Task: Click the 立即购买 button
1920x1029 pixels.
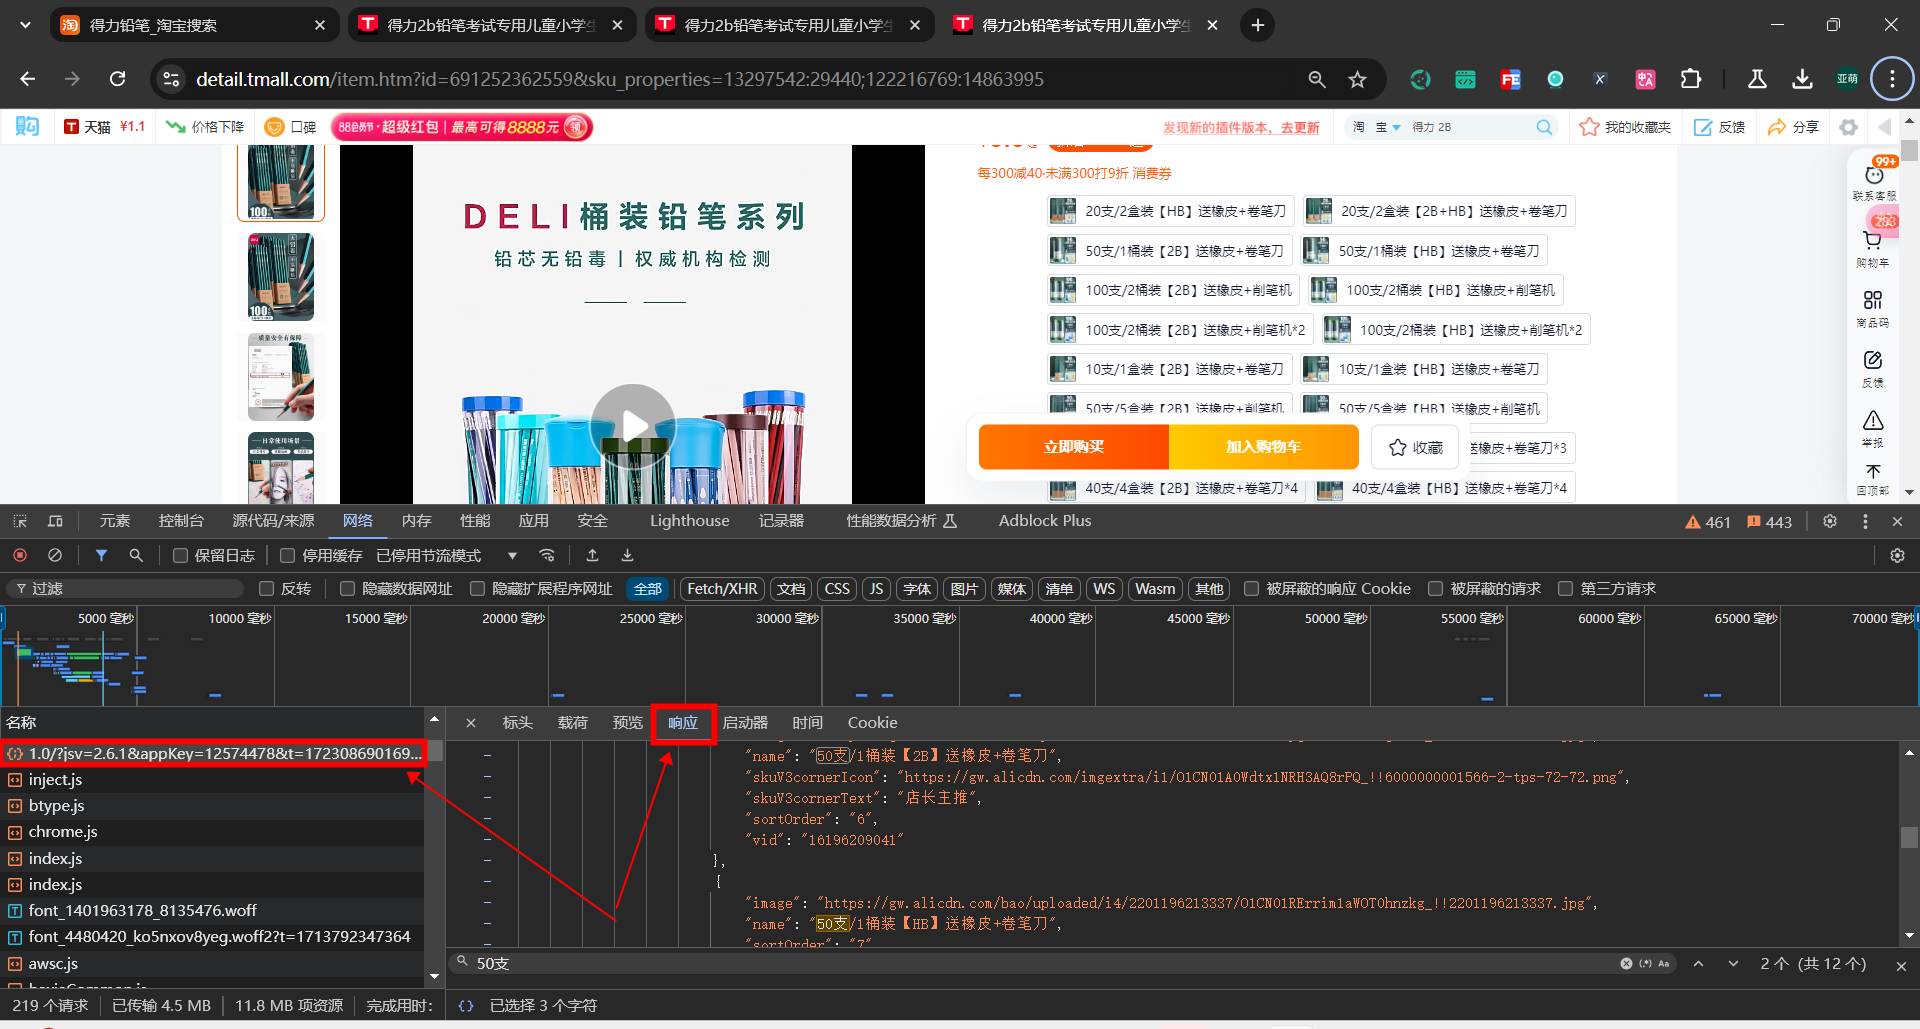Action: point(1074,447)
